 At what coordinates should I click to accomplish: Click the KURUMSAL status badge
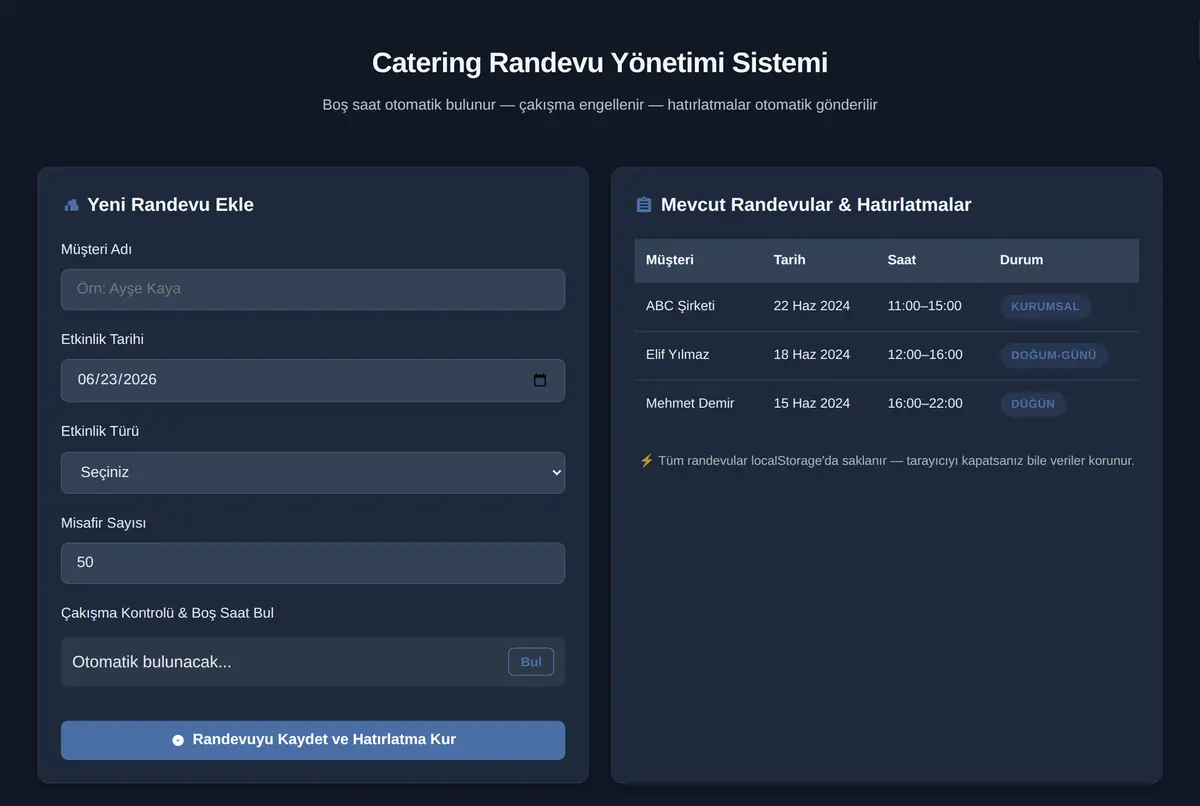(x=1045, y=307)
